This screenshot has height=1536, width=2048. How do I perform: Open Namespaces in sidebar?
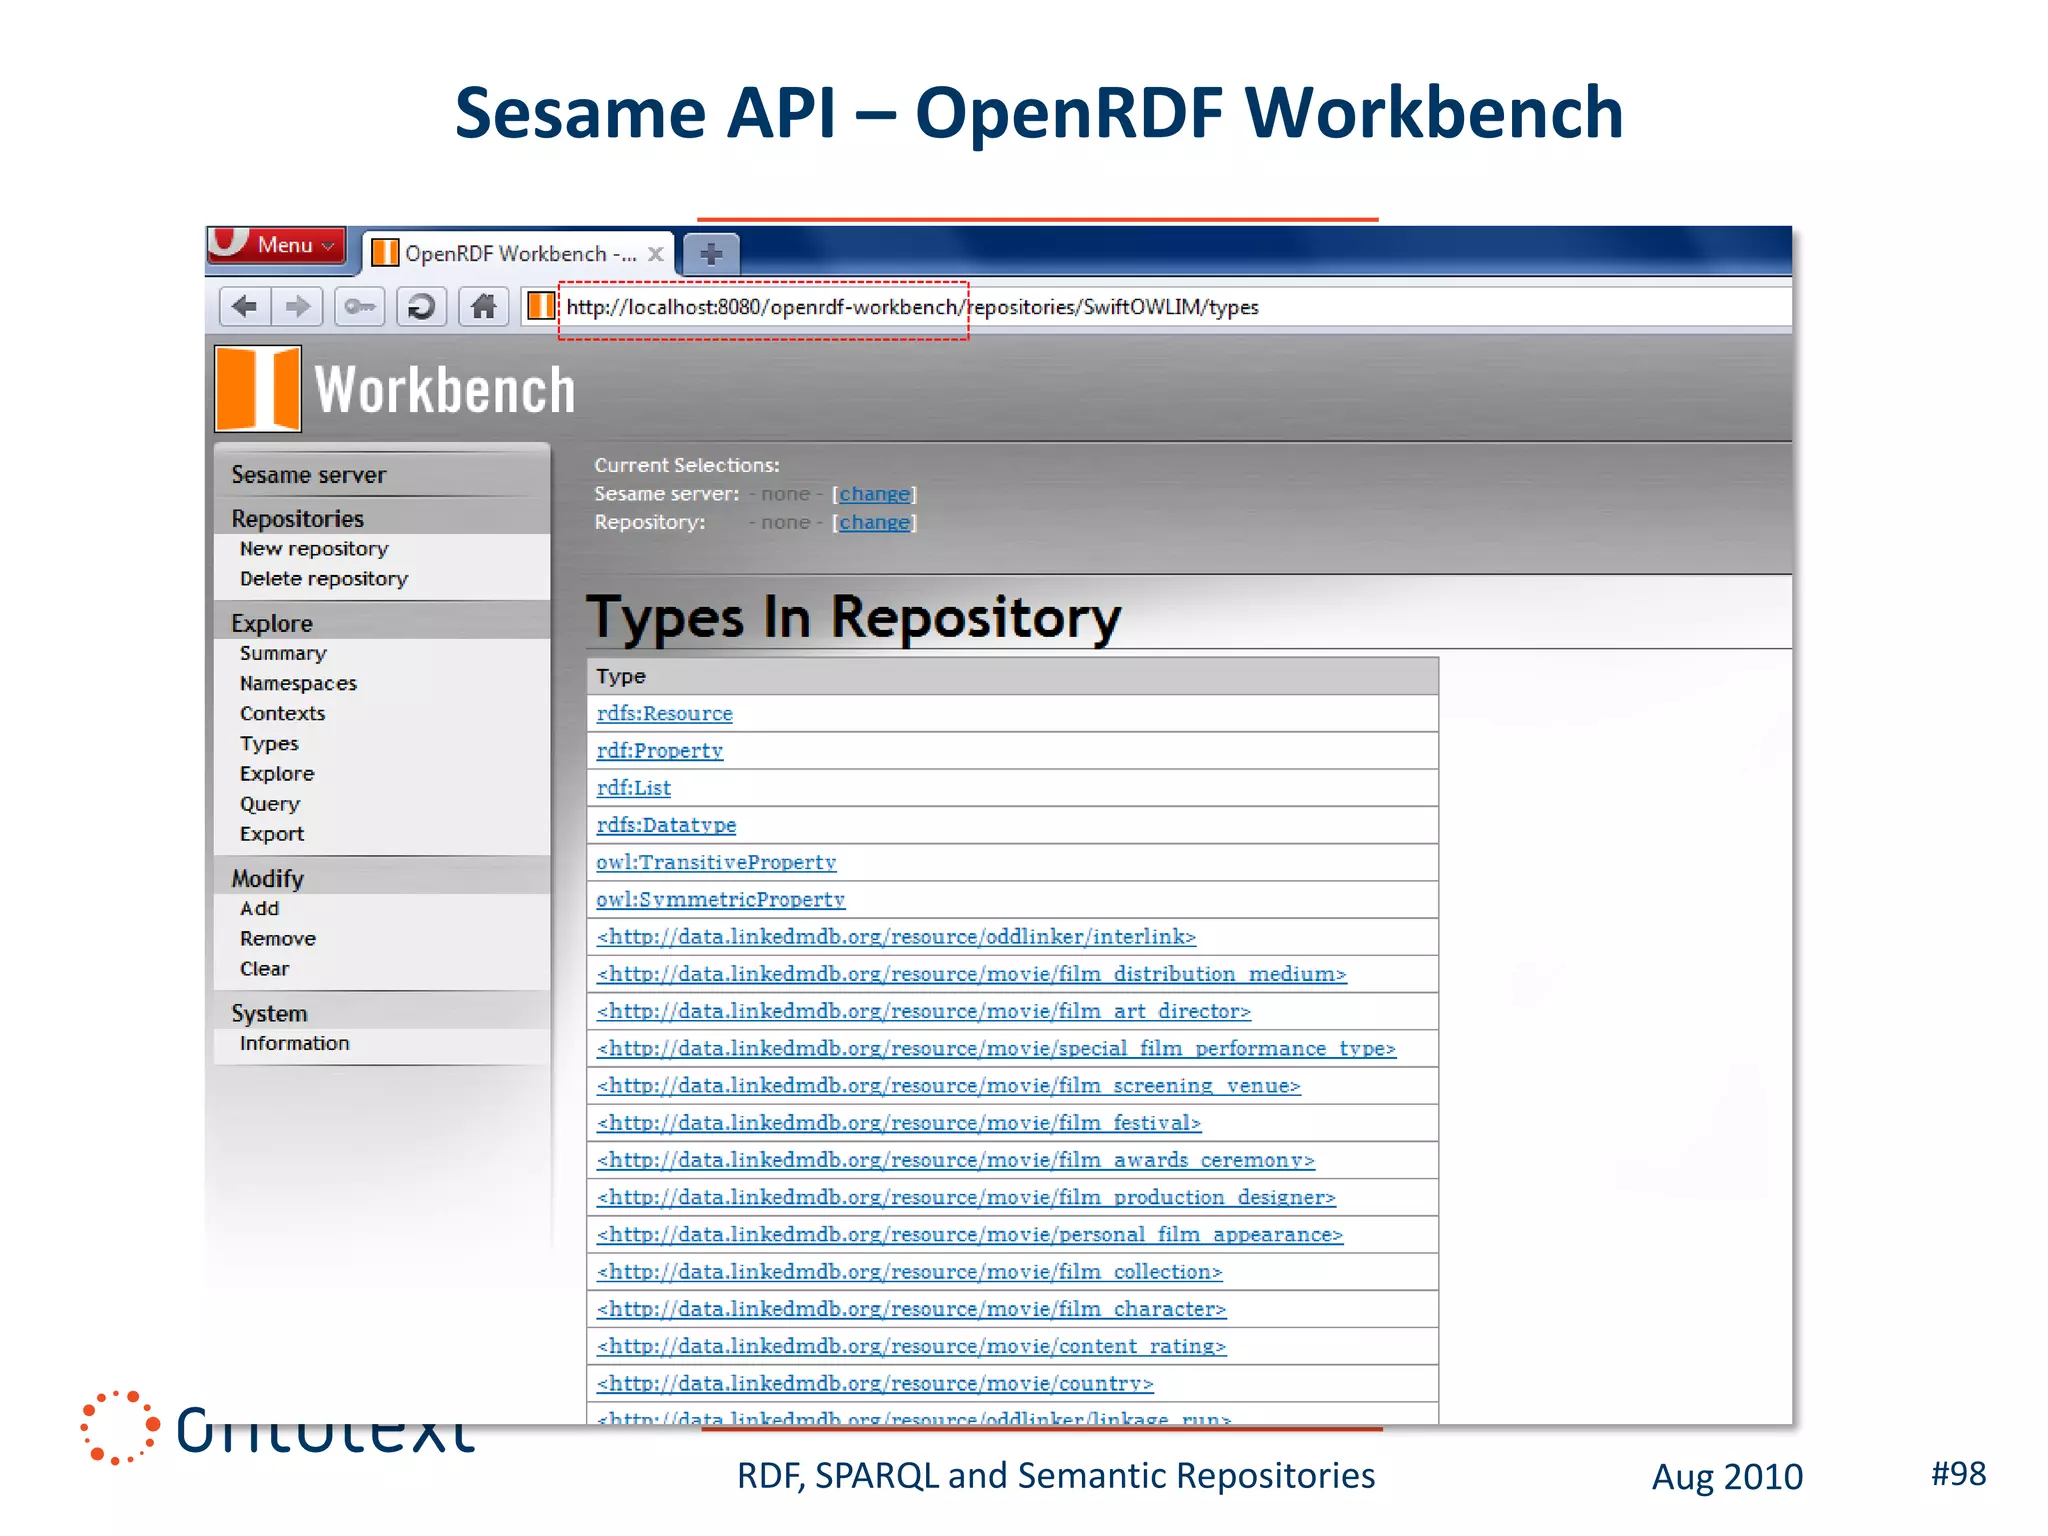[x=298, y=683]
